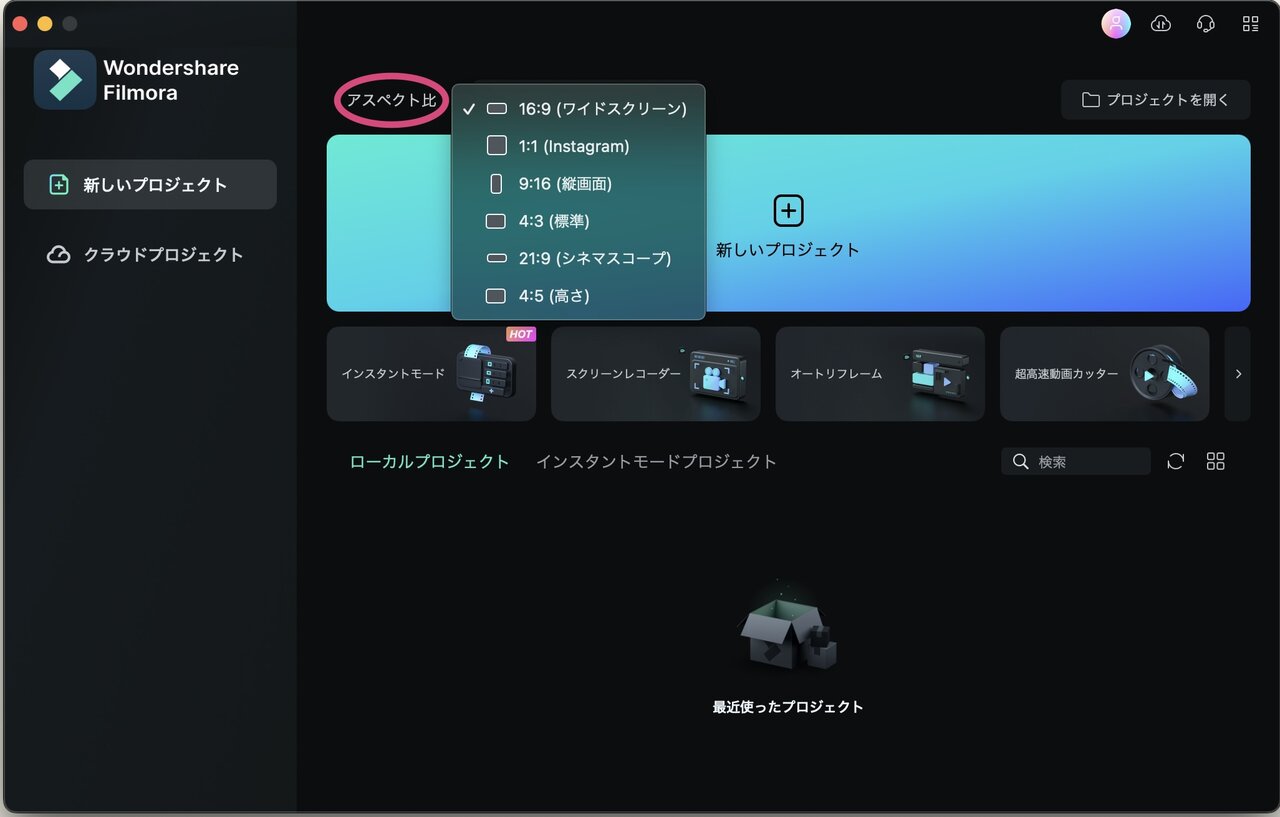Launch インスタントモード card
The width and height of the screenshot is (1280, 817).
coord(431,374)
